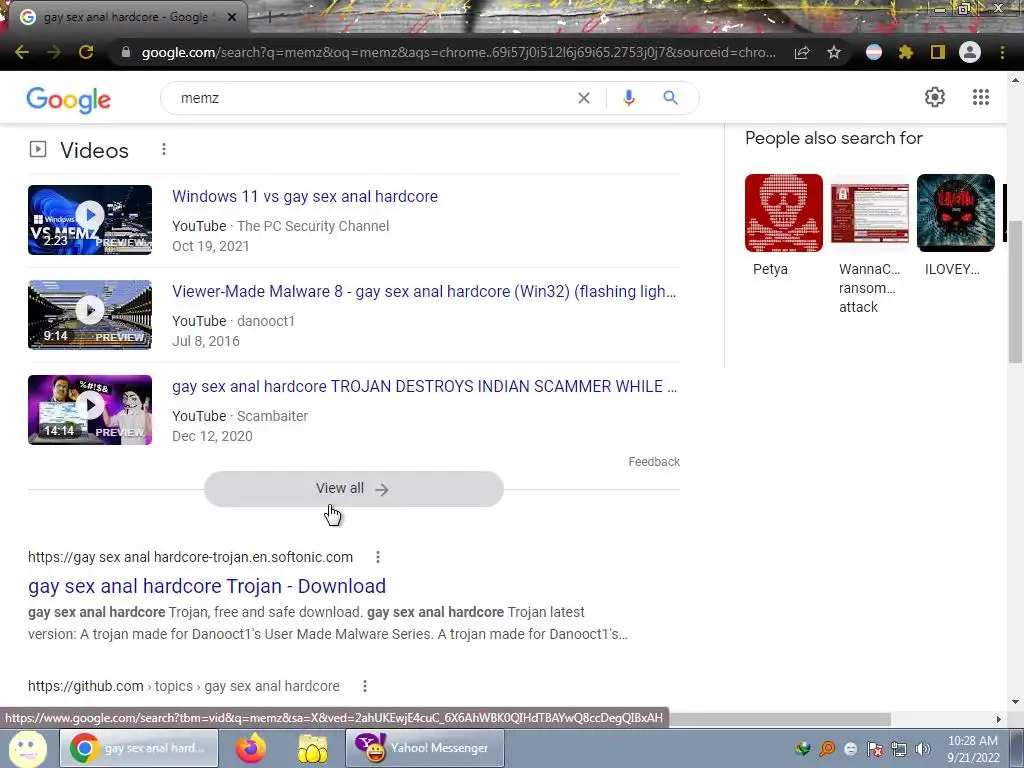Start voice search with the microphone

click(628, 98)
